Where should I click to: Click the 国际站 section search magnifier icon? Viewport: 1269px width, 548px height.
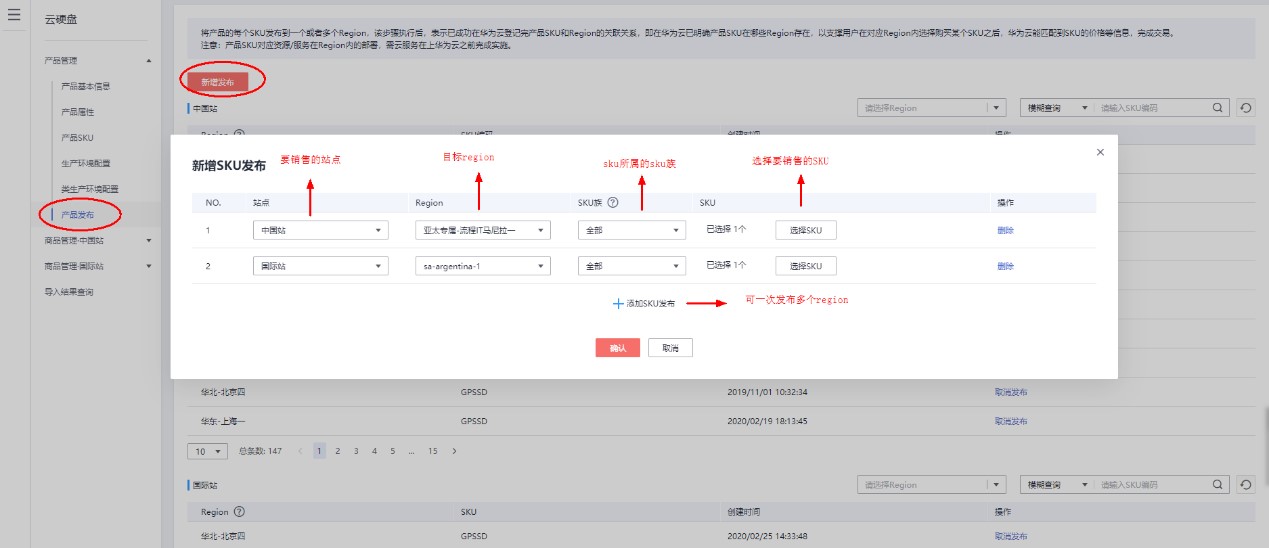(1218, 484)
